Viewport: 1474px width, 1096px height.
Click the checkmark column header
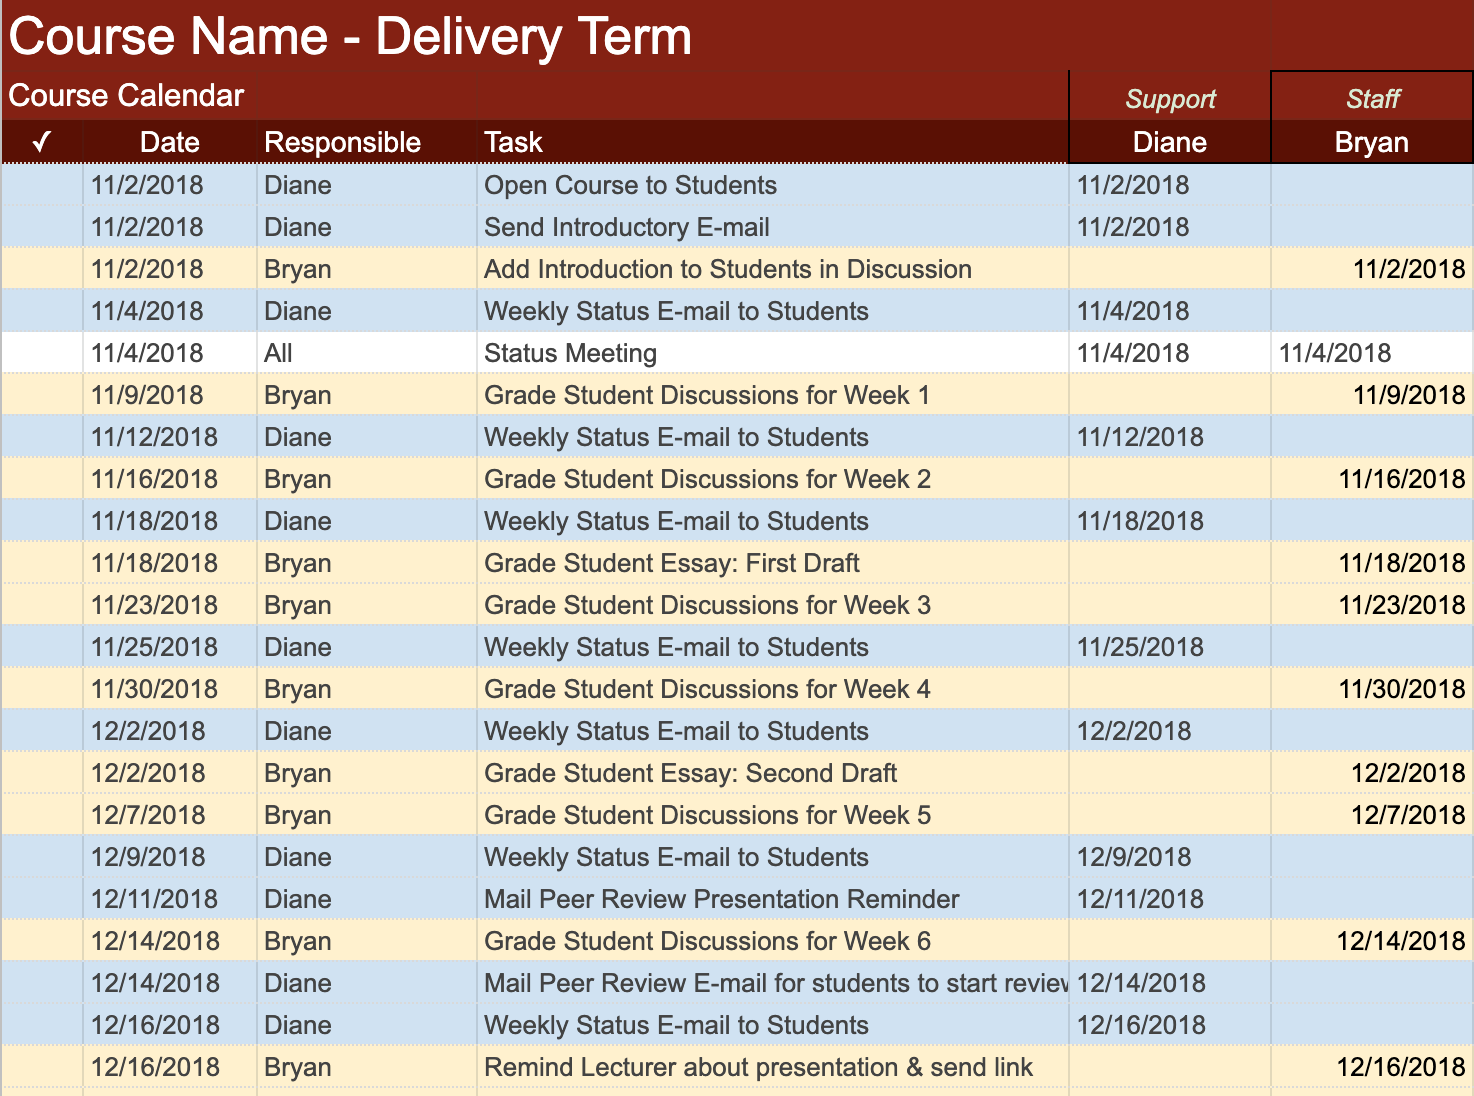pyautogui.click(x=42, y=142)
